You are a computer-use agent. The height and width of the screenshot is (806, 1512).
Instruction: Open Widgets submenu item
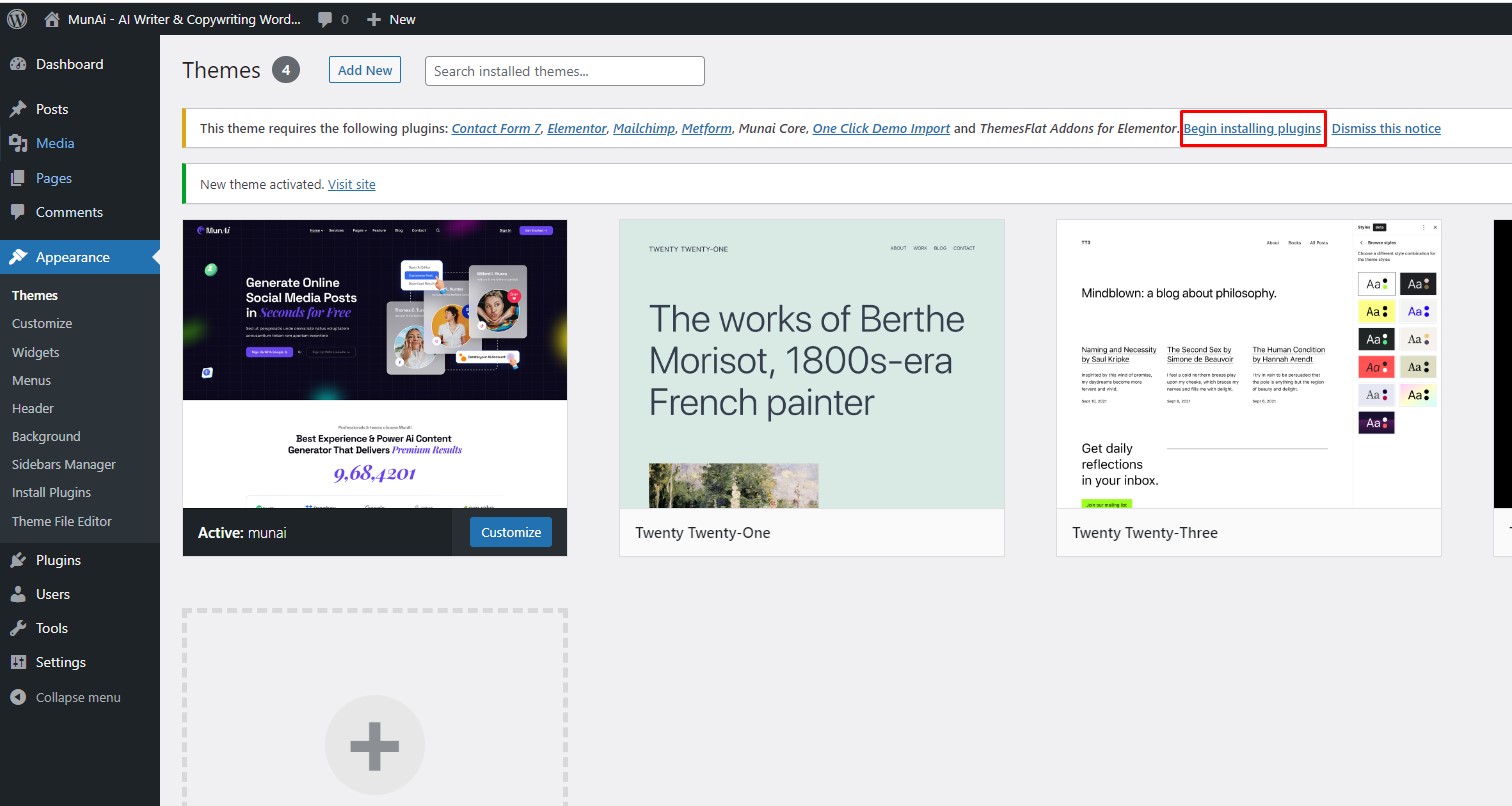pyautogui.click(x=36, y=352)
